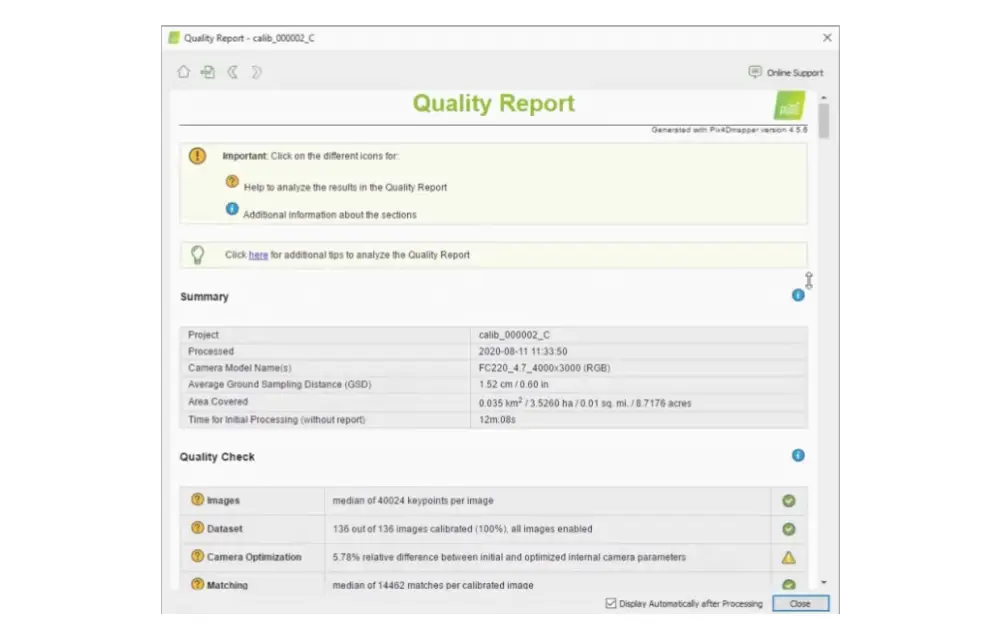Navigate back with the left chevron icon
This screenshot has width=1000, height=638.
[233, 72]
